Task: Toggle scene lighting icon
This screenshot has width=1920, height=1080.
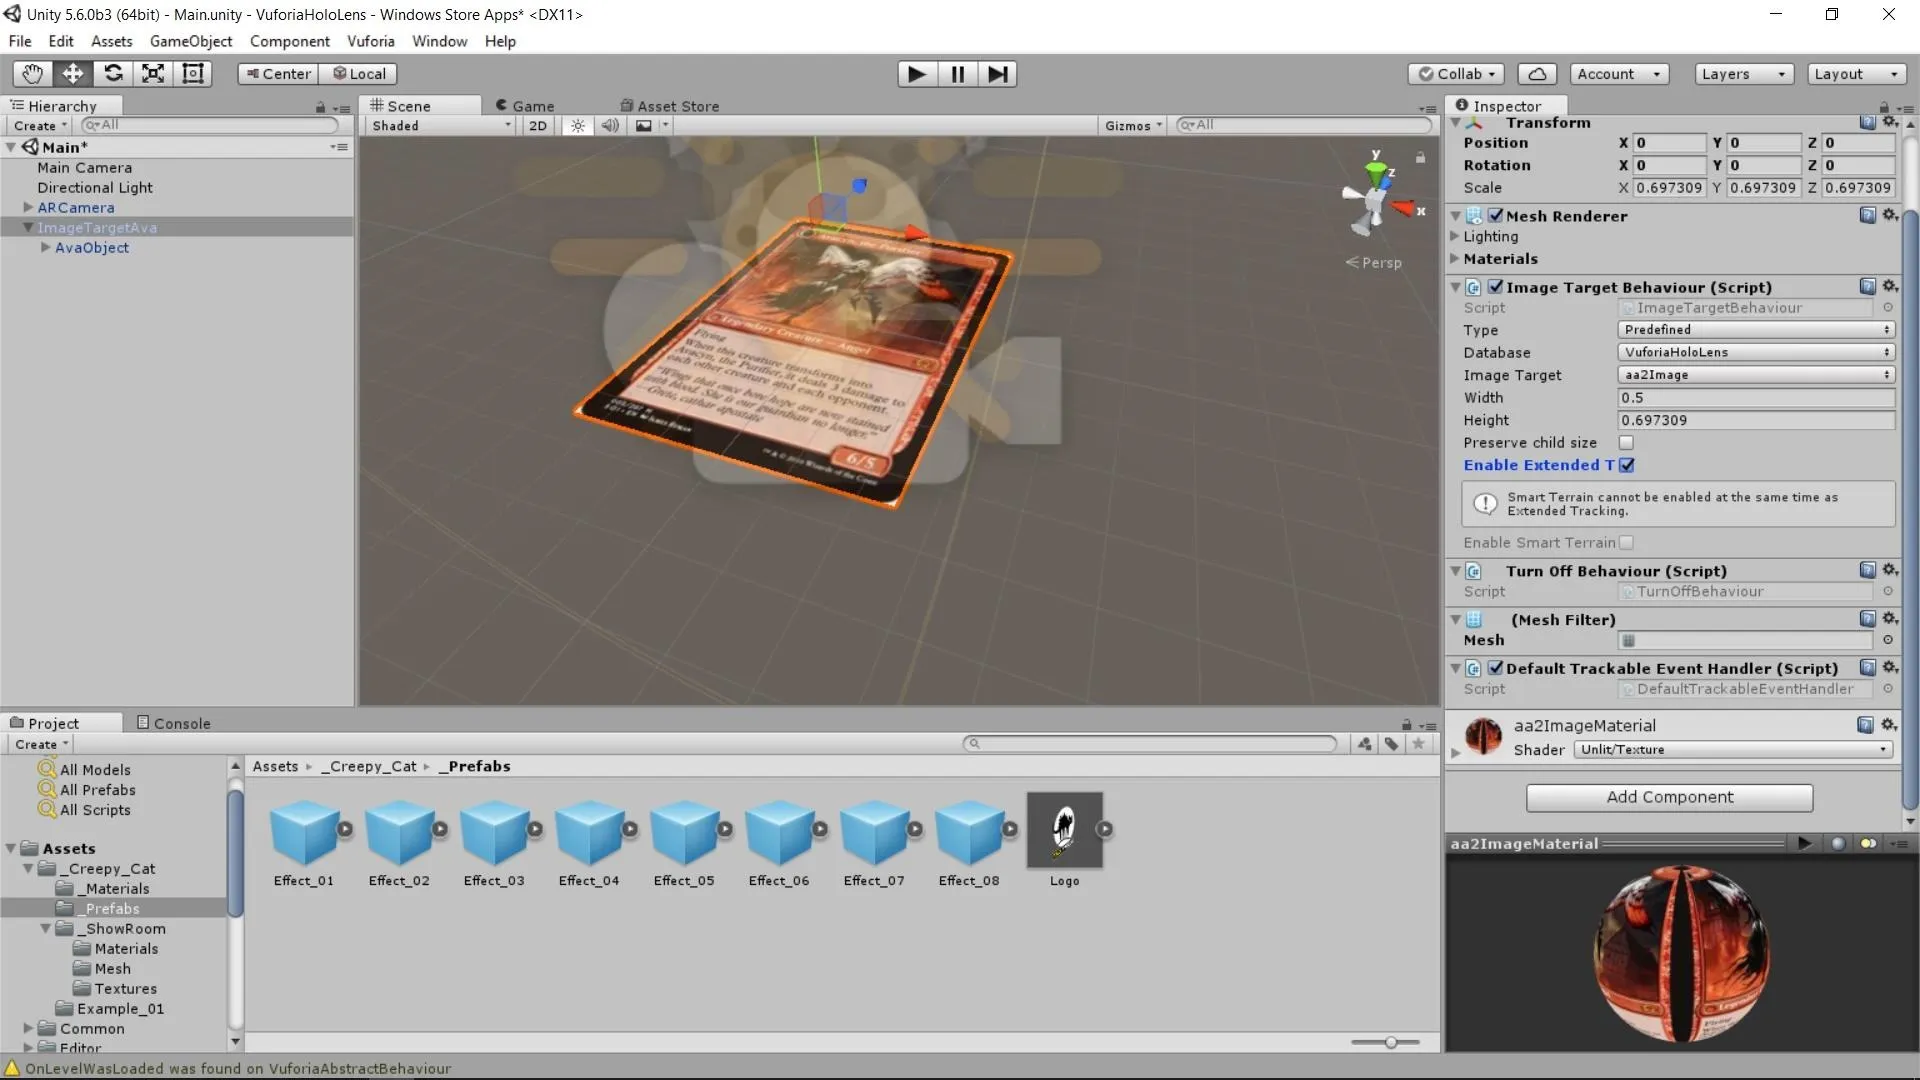Action: click(578, 125)
